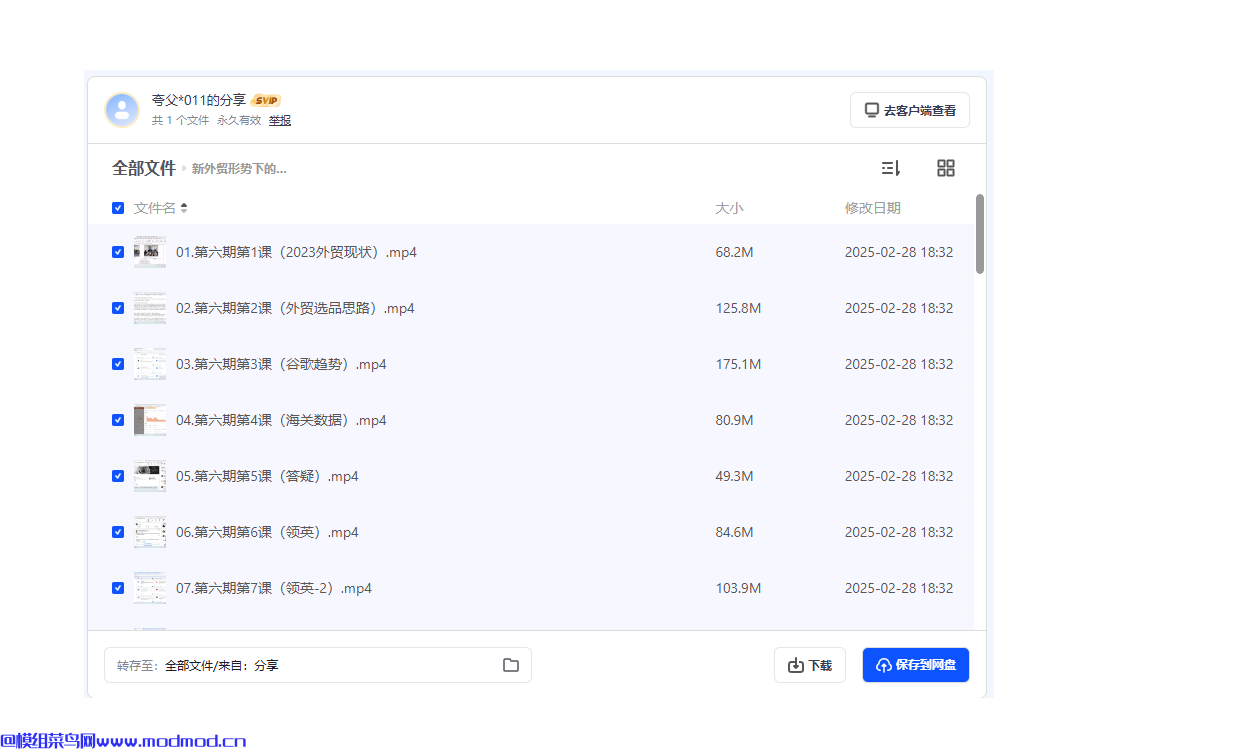The width and height of the screenshot is (1246, 749).
Task: Click breadcrumb 新外贸形势下的...
Action: click(x=239, y=168)
